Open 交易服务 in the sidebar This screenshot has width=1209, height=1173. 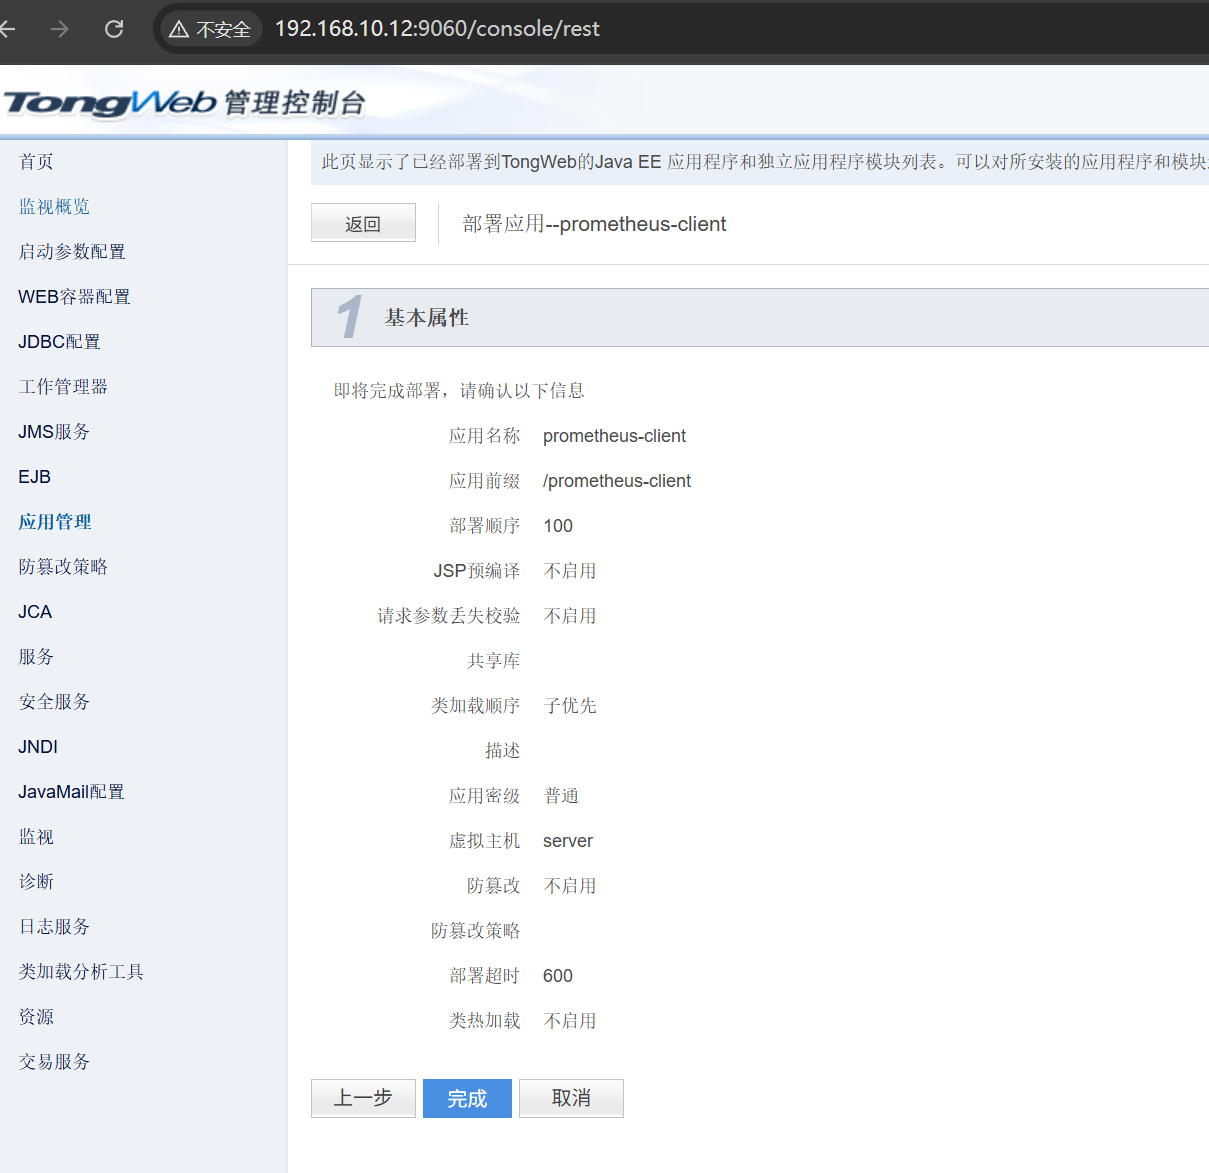click(54, 1062)
